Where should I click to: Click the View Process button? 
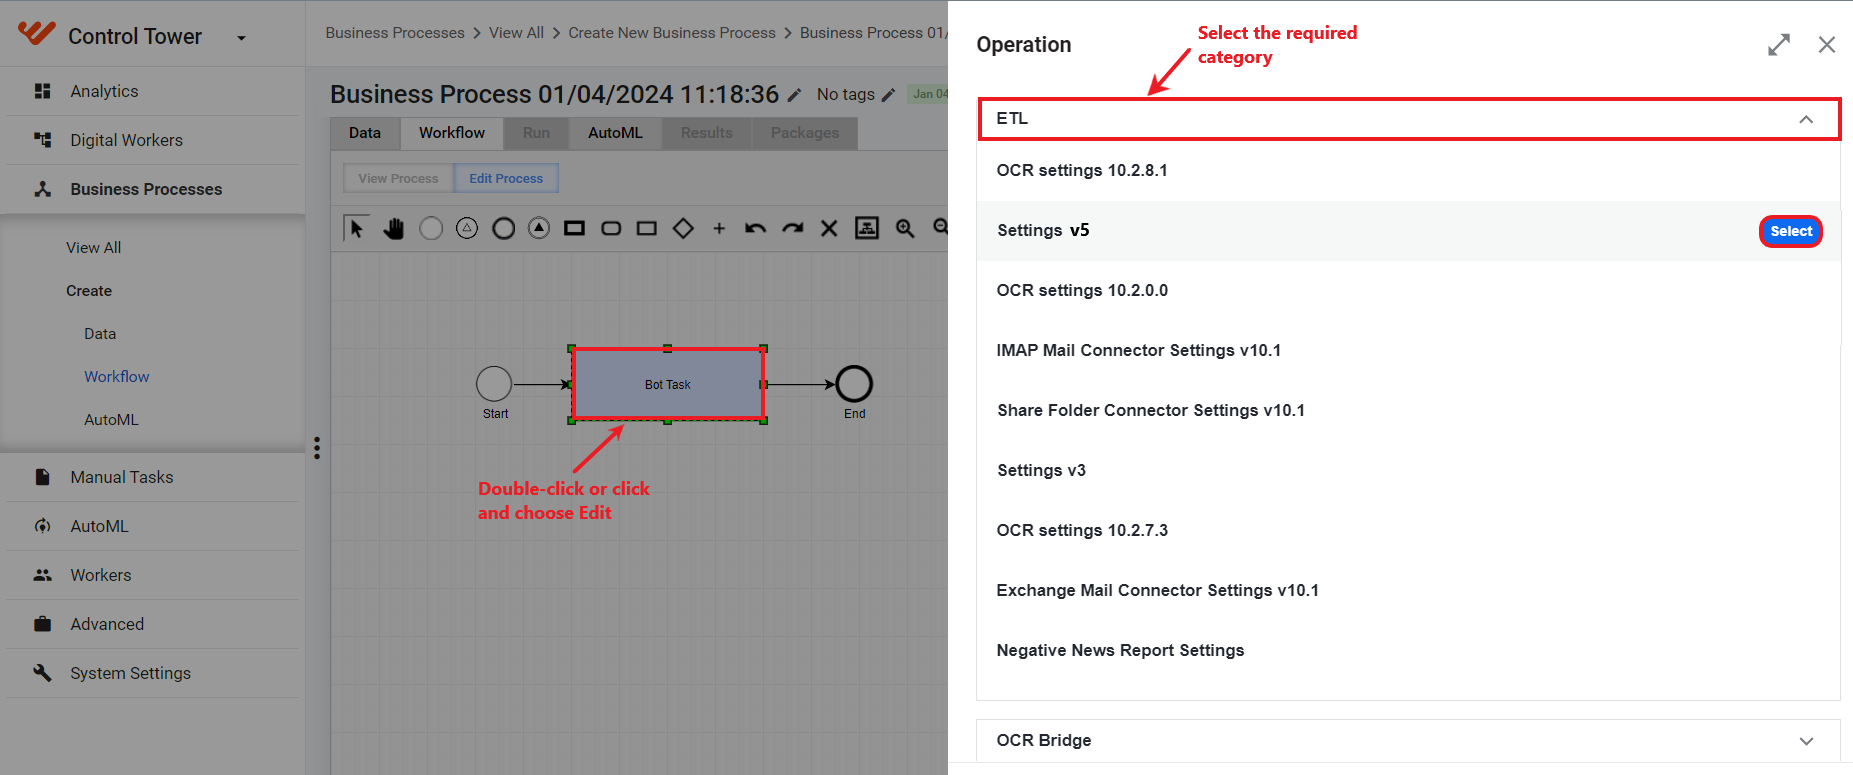(x=398, y=178)
